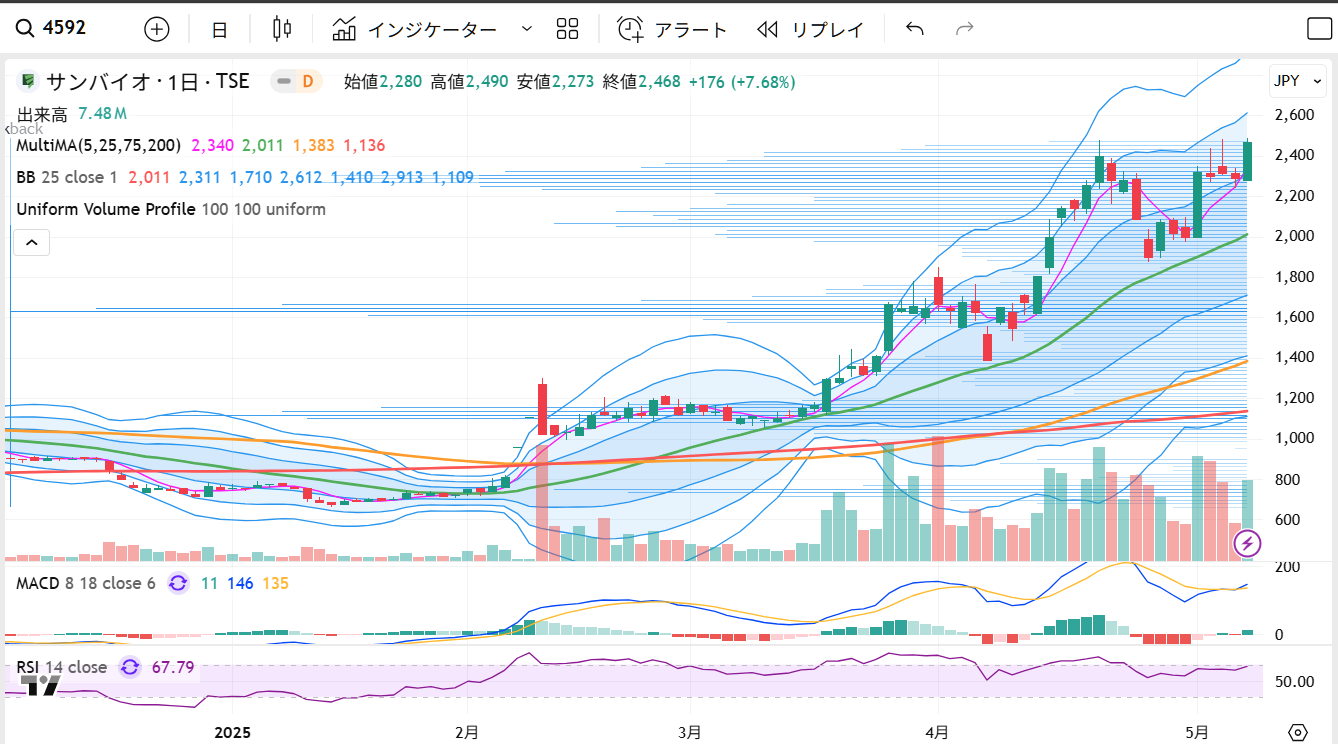
Task: Click the magenta 2,340 MA value
Action: coord(212,145)
